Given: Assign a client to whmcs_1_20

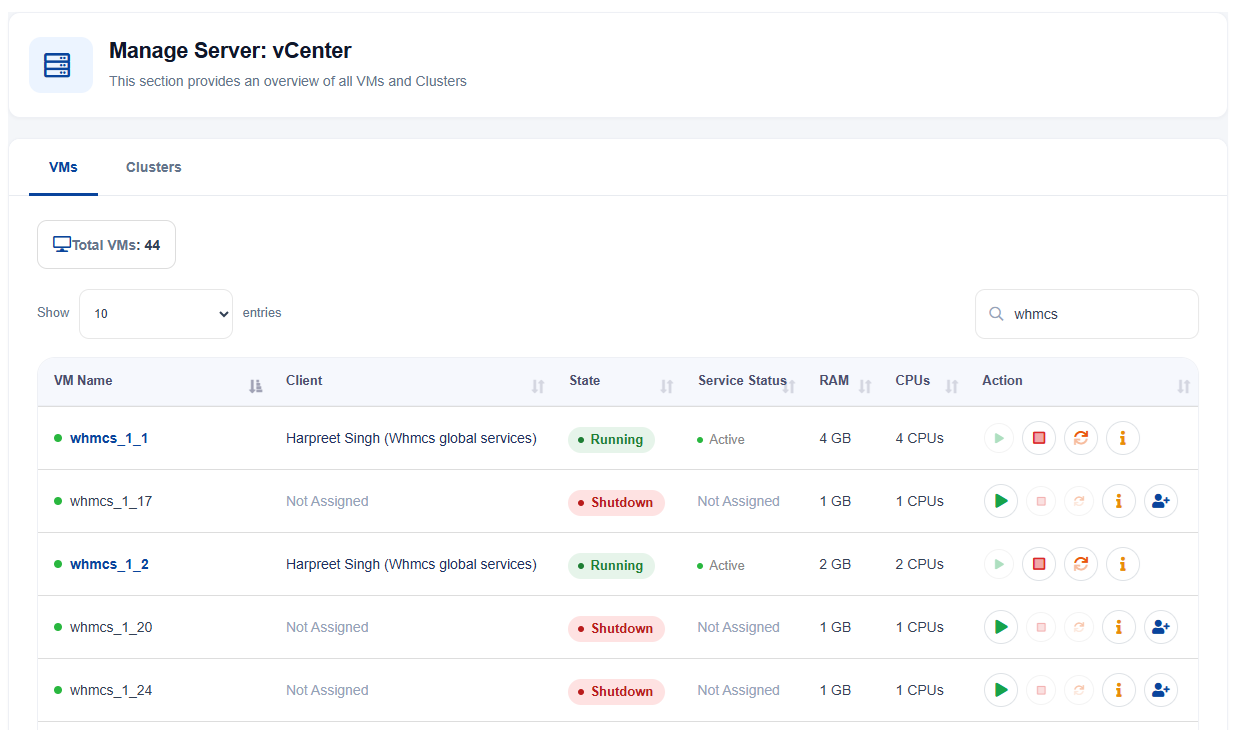Looking at the screenshot, I should click(1160, 627).
